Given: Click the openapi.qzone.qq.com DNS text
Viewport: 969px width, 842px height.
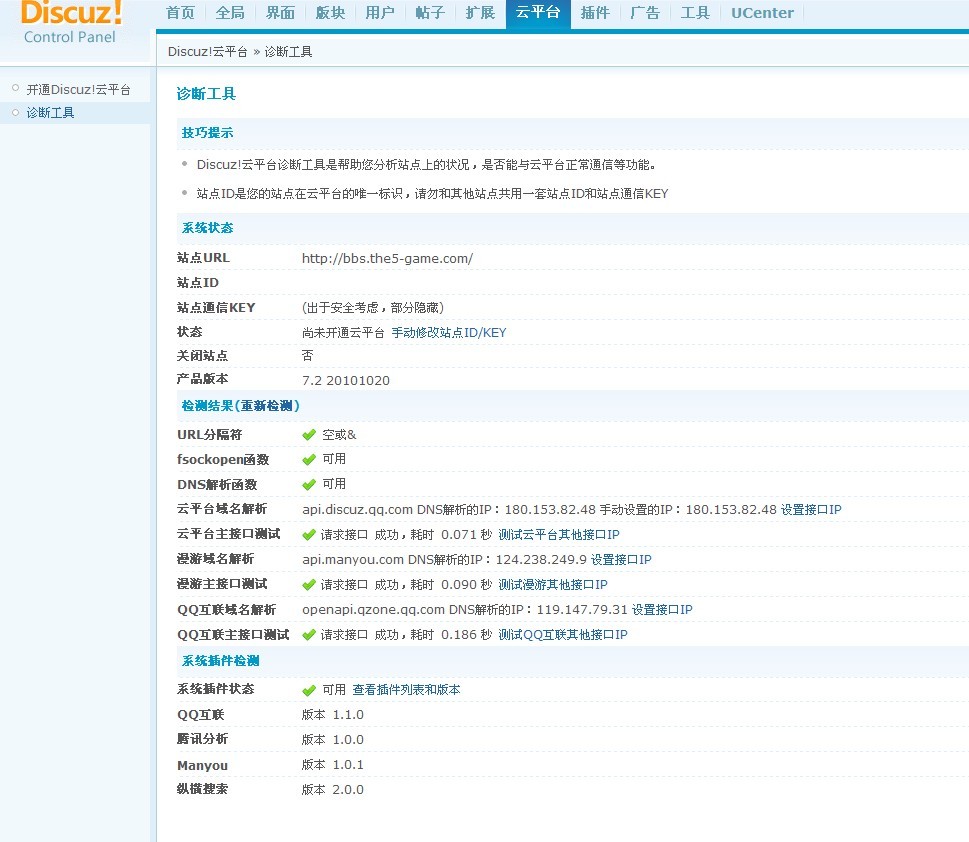Looking at the screenshot, I should tap(465, 610).
